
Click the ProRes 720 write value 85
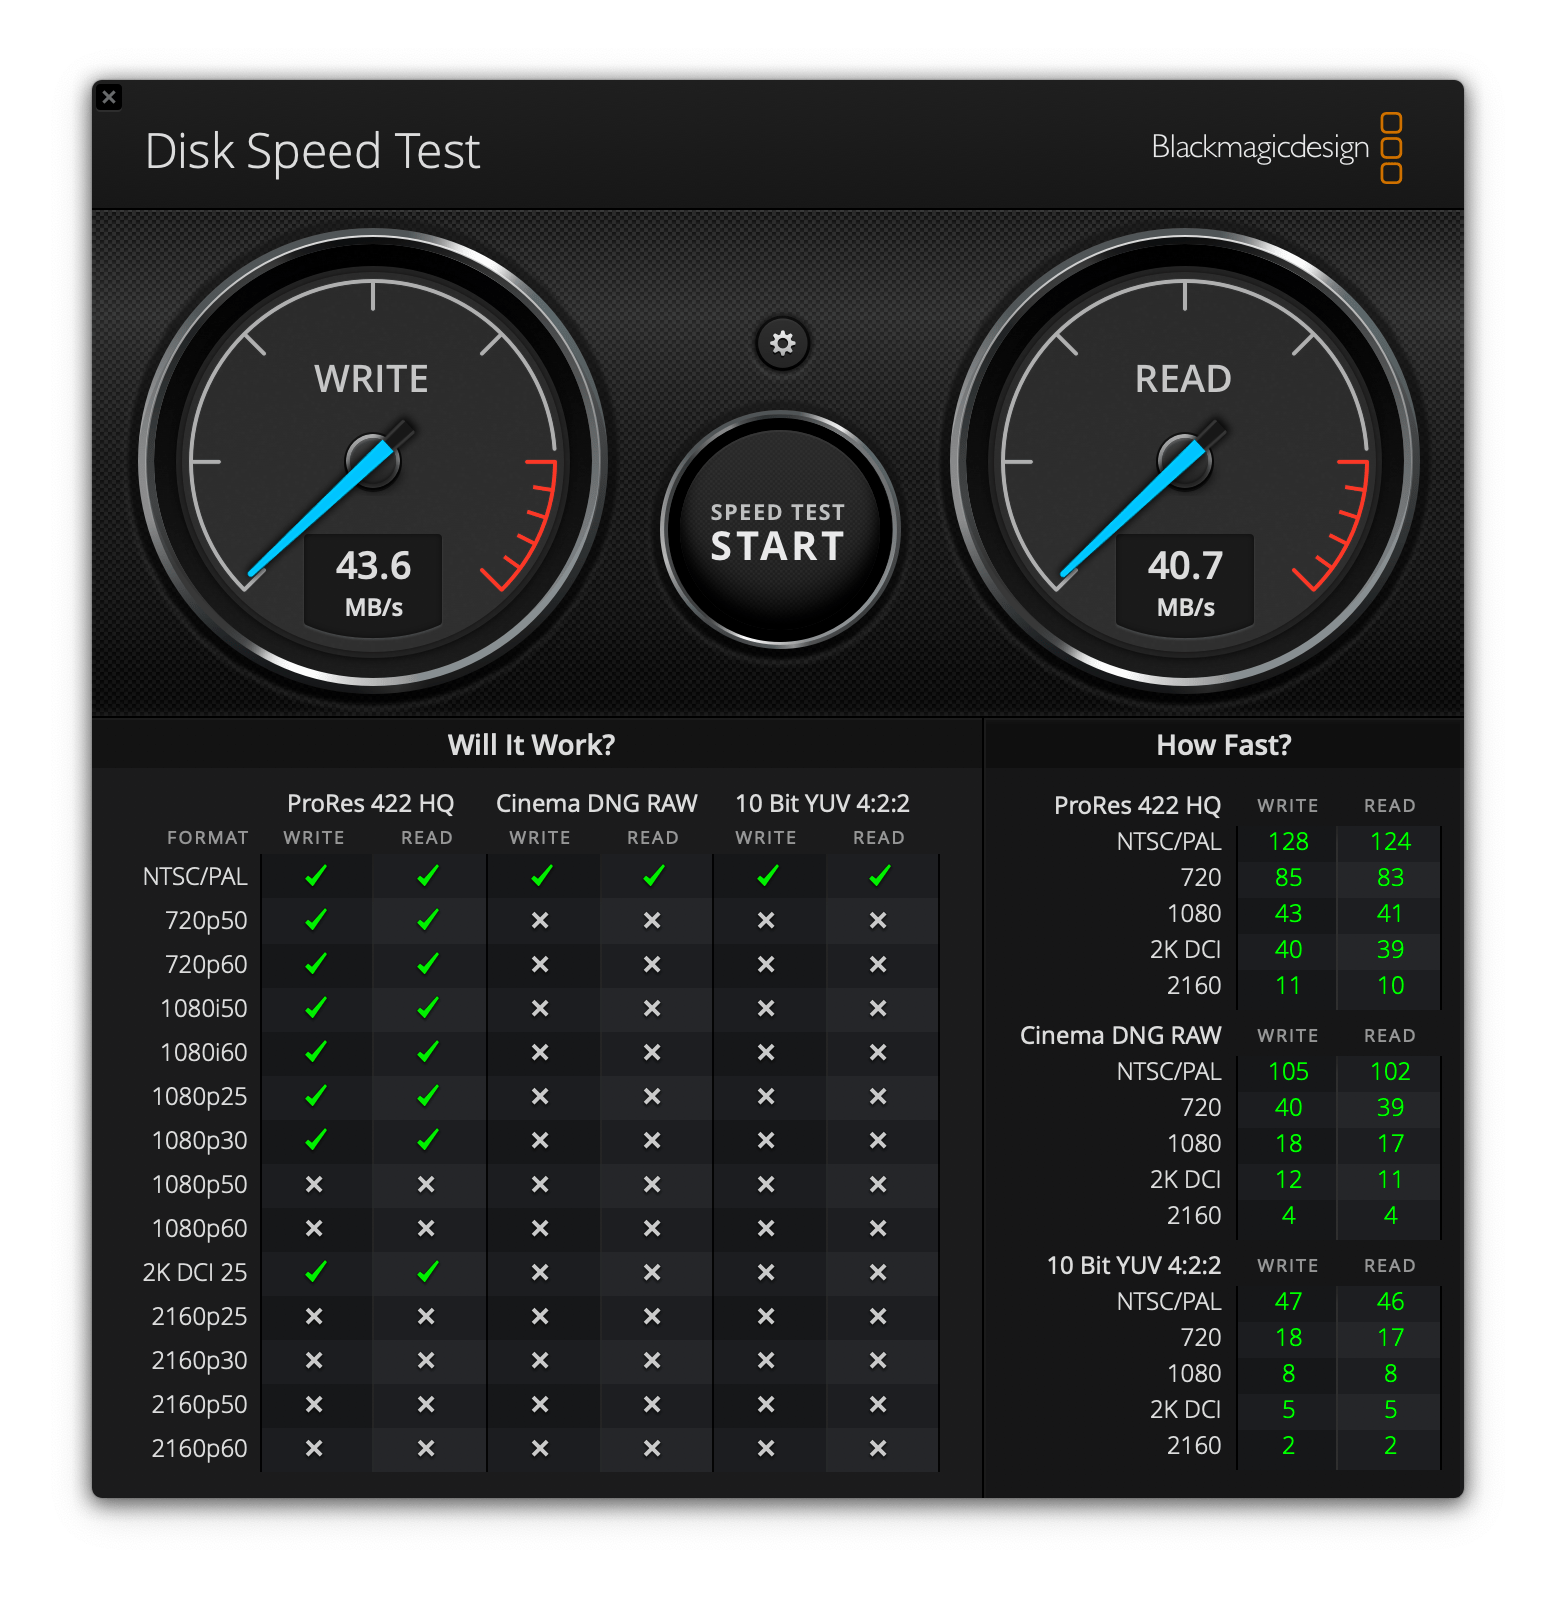[1288, 878]
